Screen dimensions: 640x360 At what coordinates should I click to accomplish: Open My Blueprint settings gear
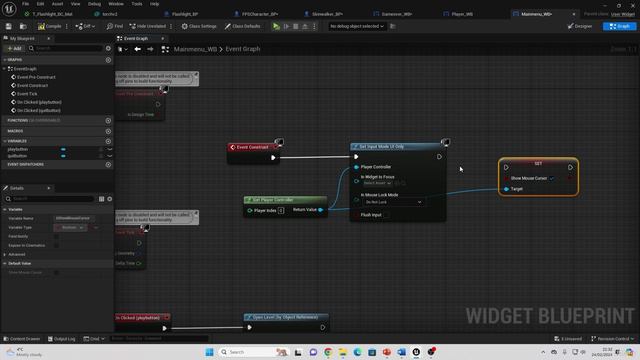108,48
